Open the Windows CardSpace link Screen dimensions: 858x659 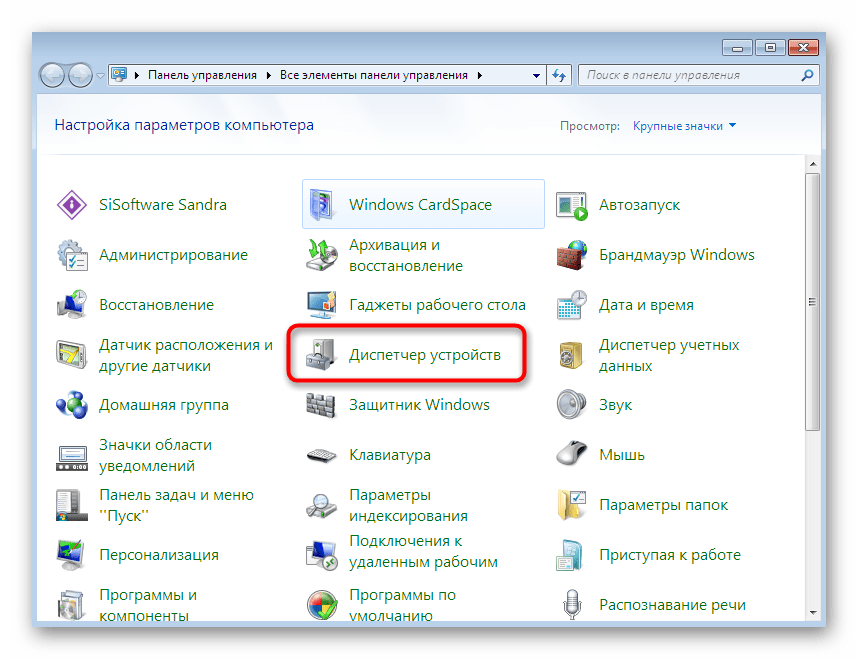(x=420, y=205)
